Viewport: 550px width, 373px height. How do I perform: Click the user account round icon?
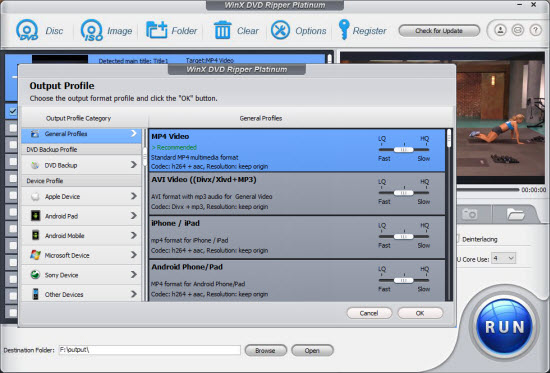500,30
